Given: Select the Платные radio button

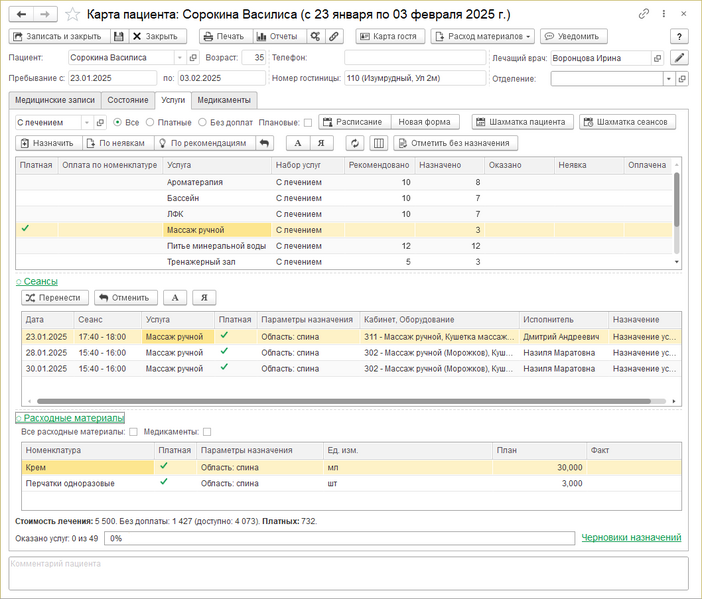Looking at the screenshot, I should [150, 122].
